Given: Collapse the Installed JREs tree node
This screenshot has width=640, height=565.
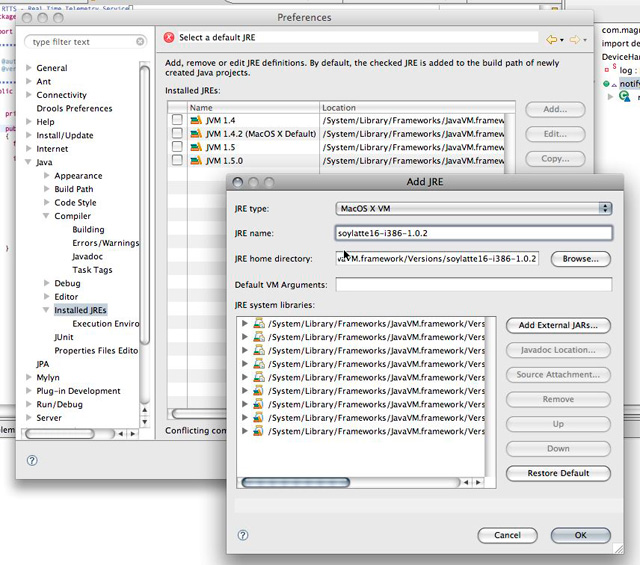Looking at the screenshot, I should click(x=46, y=310).
